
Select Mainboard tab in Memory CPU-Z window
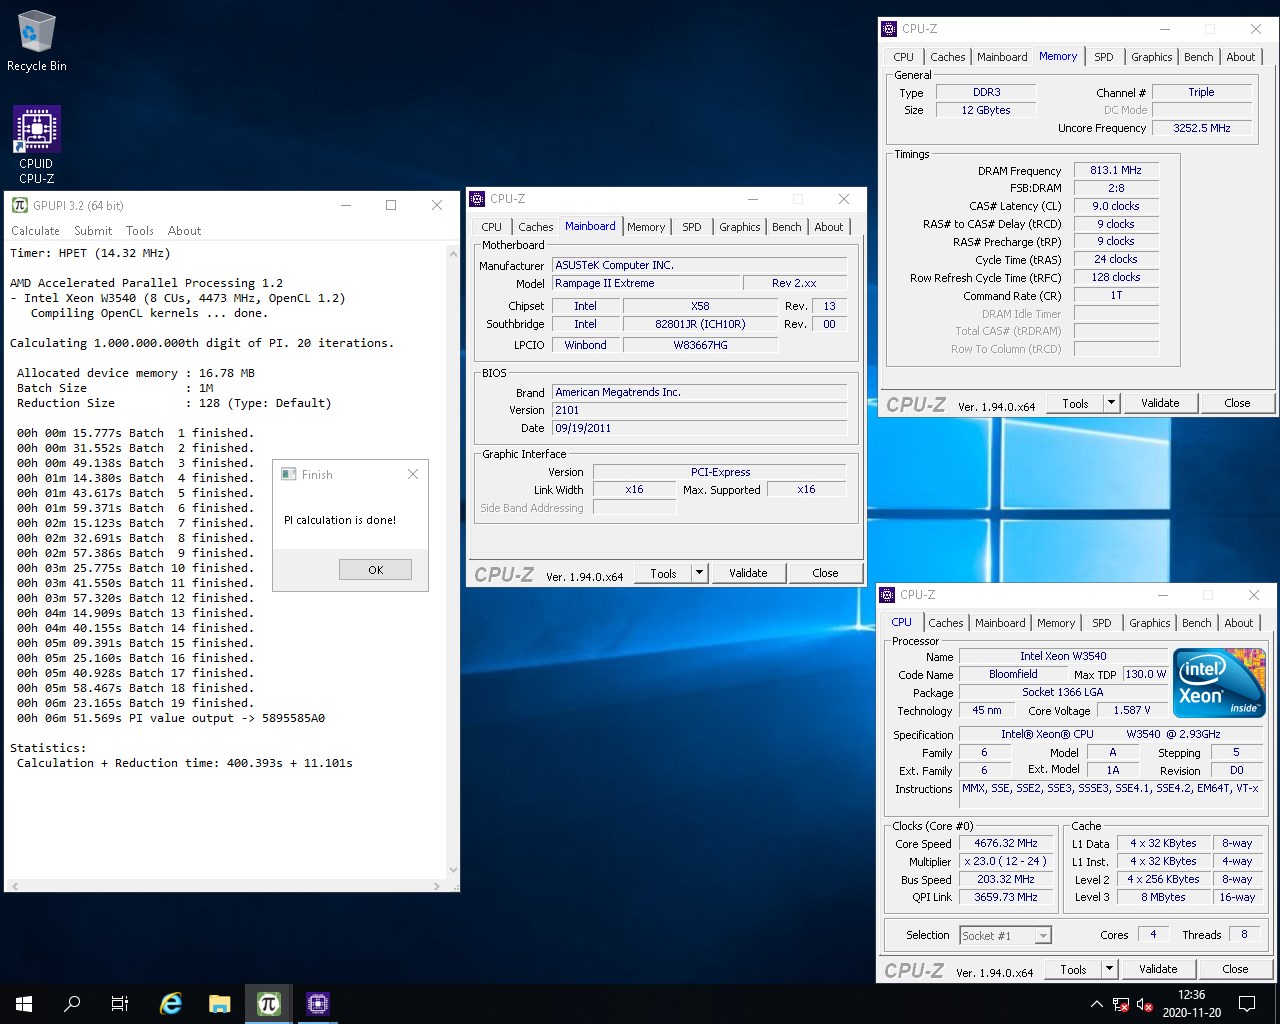pyautogui.click(x=1002, y=57)
